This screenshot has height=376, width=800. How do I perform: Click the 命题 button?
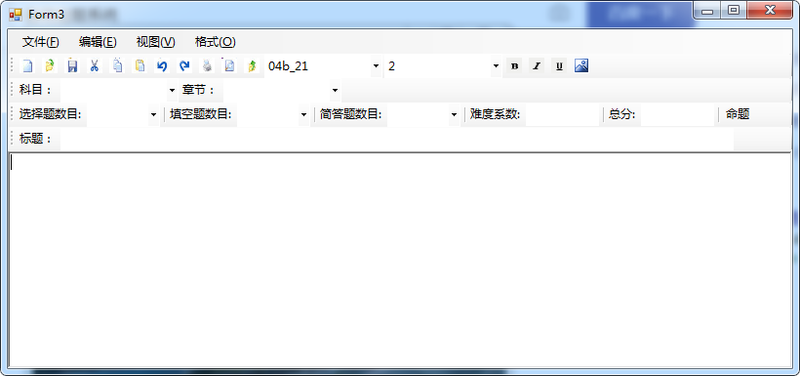pyautogui.click(x=737, y=114)
